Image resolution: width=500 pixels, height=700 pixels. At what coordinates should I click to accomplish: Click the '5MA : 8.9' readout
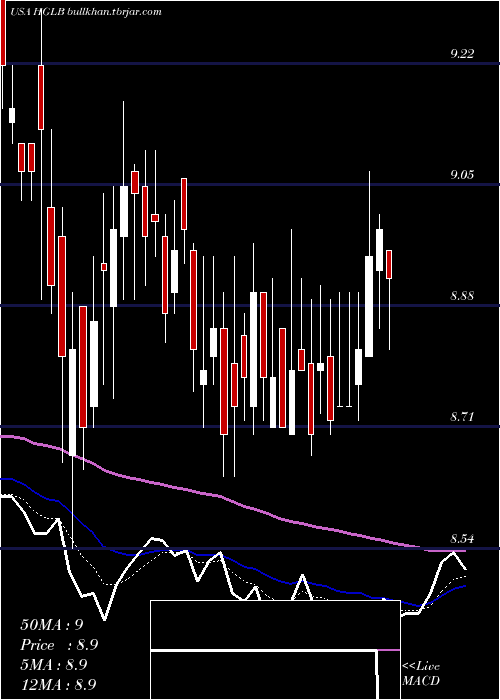point(54,665)
